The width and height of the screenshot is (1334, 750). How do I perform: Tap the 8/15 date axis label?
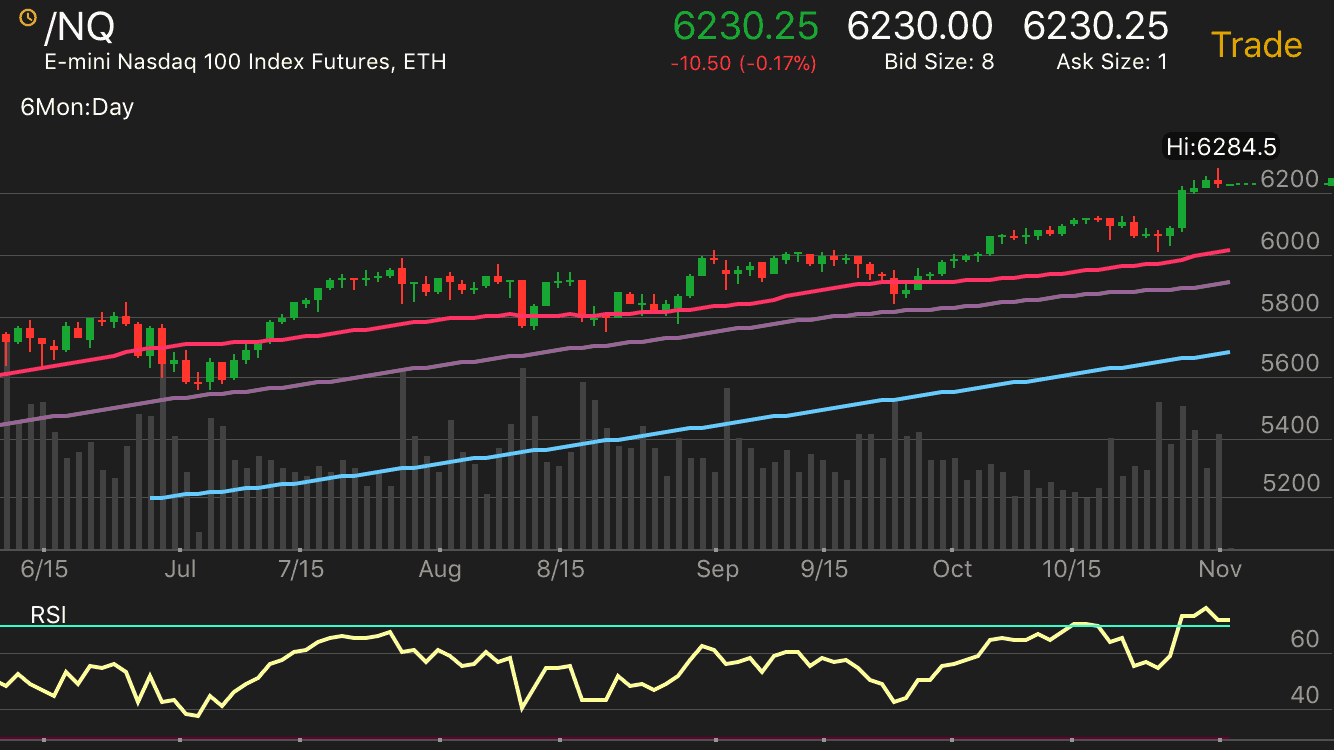click(x=560, y=569)
